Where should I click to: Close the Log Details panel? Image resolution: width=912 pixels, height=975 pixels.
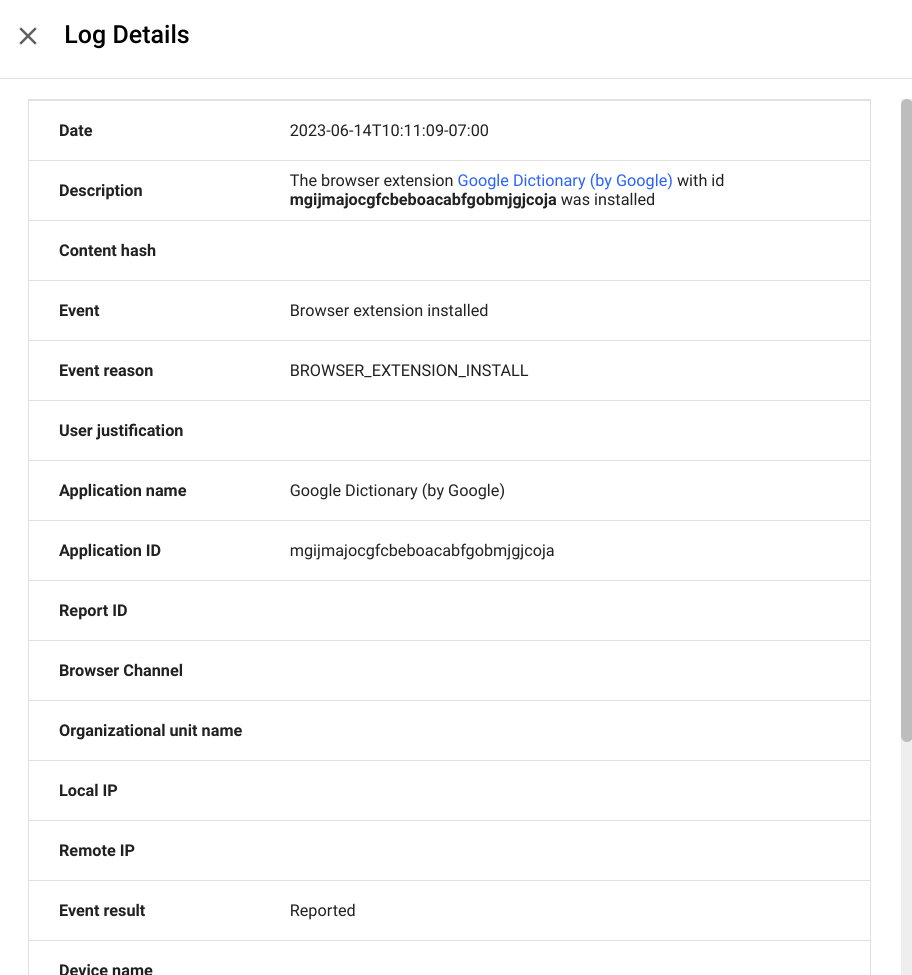[x=28, y=36]
